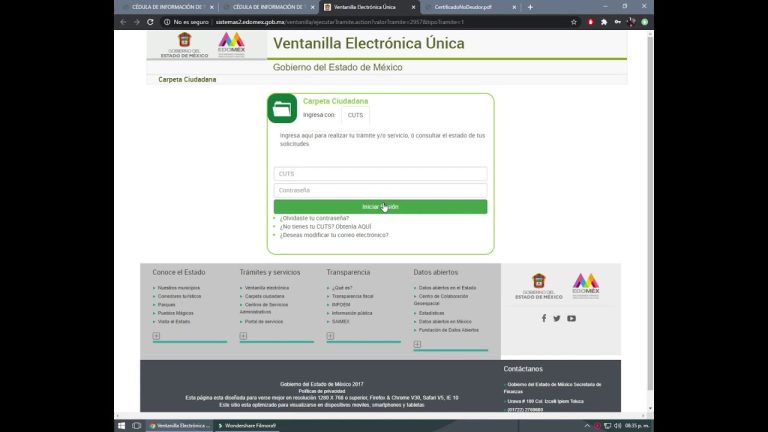Click the Carpeta Ciudadana green folder icon
Screen dimensions: 768x432
[282, 108]
